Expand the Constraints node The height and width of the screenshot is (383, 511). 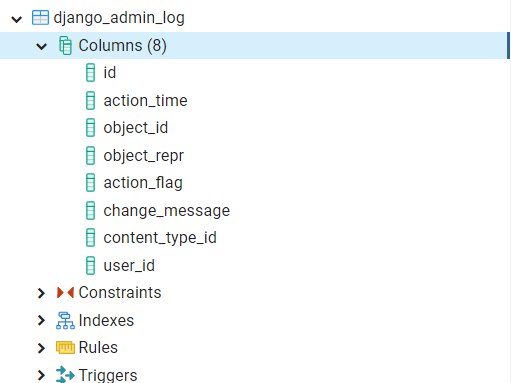(x=41, y=293)
